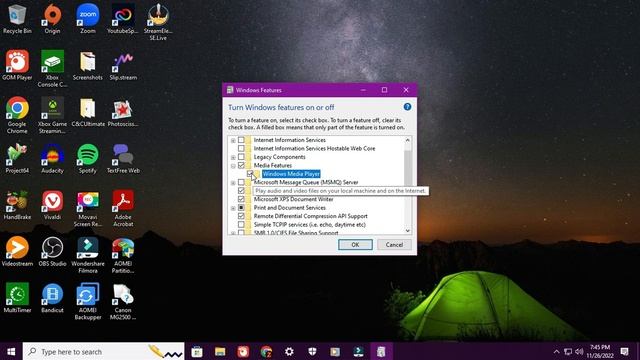Viewport: 640px width, 360px height.
Task: Select the OBS Studio desktop icon
Action: click(x=52, y=252)
